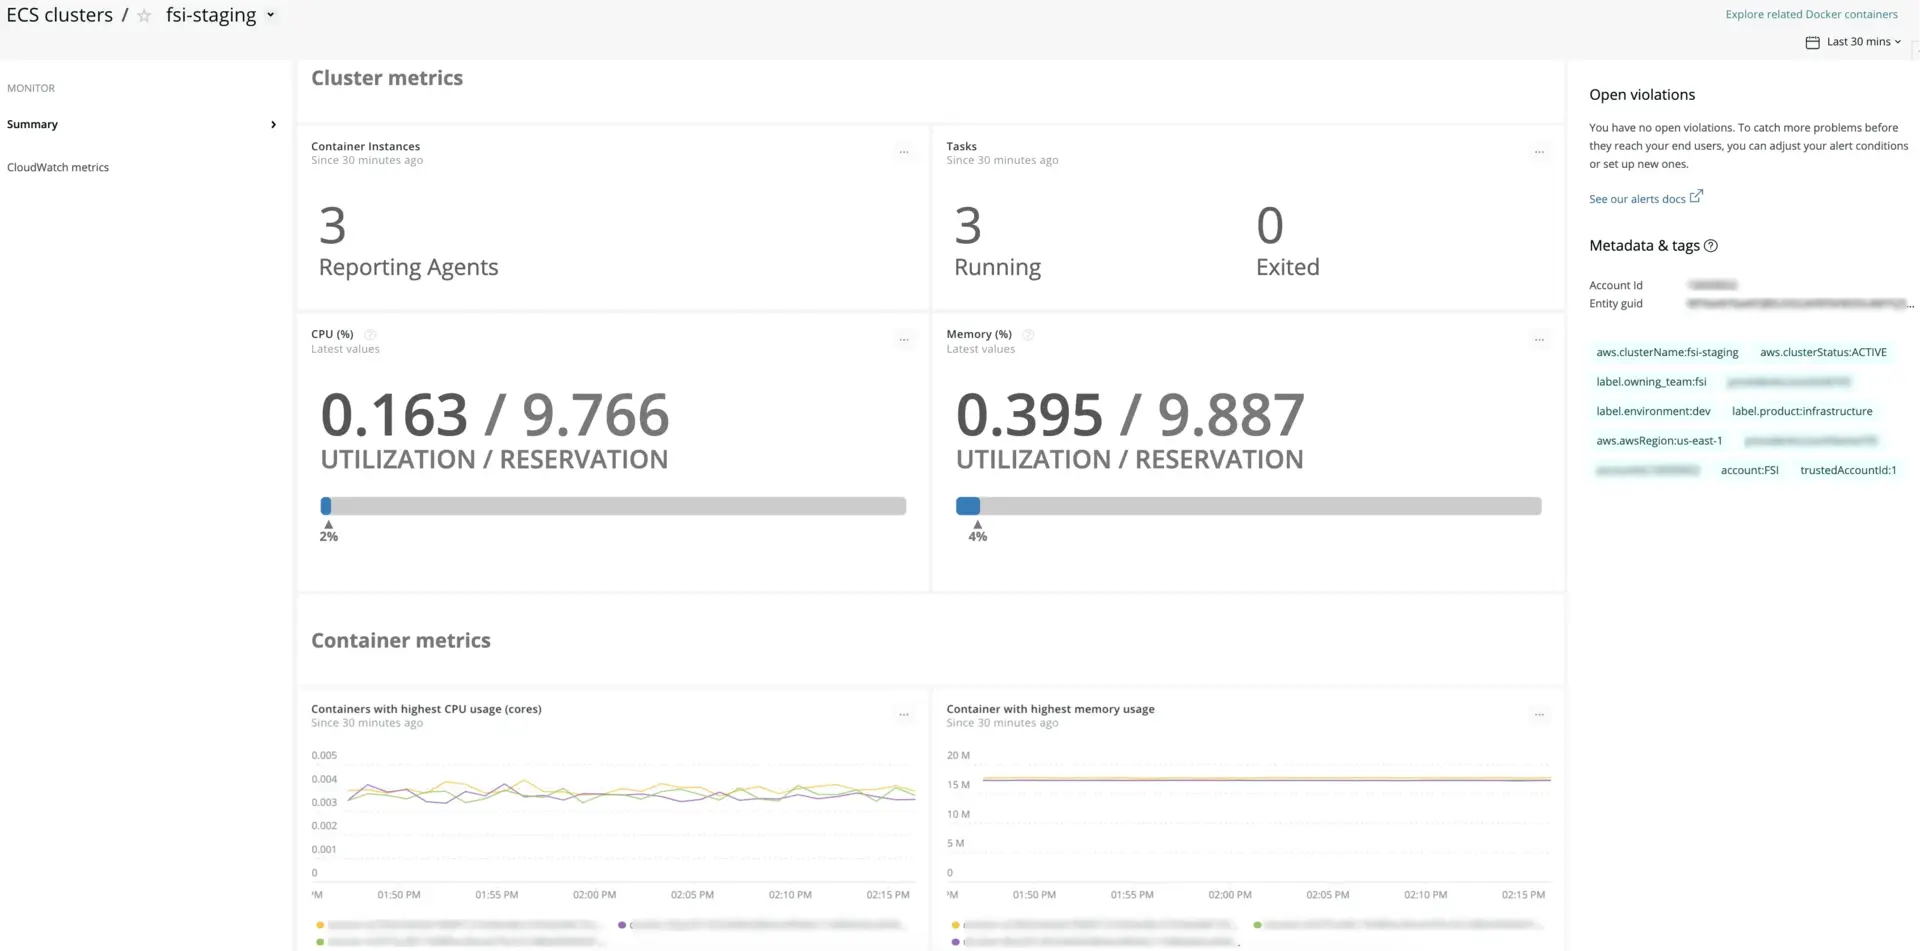Open Memory (%) widget ellipsis menu
This screenshot has width=1920, height=951.
(1538, 341)
